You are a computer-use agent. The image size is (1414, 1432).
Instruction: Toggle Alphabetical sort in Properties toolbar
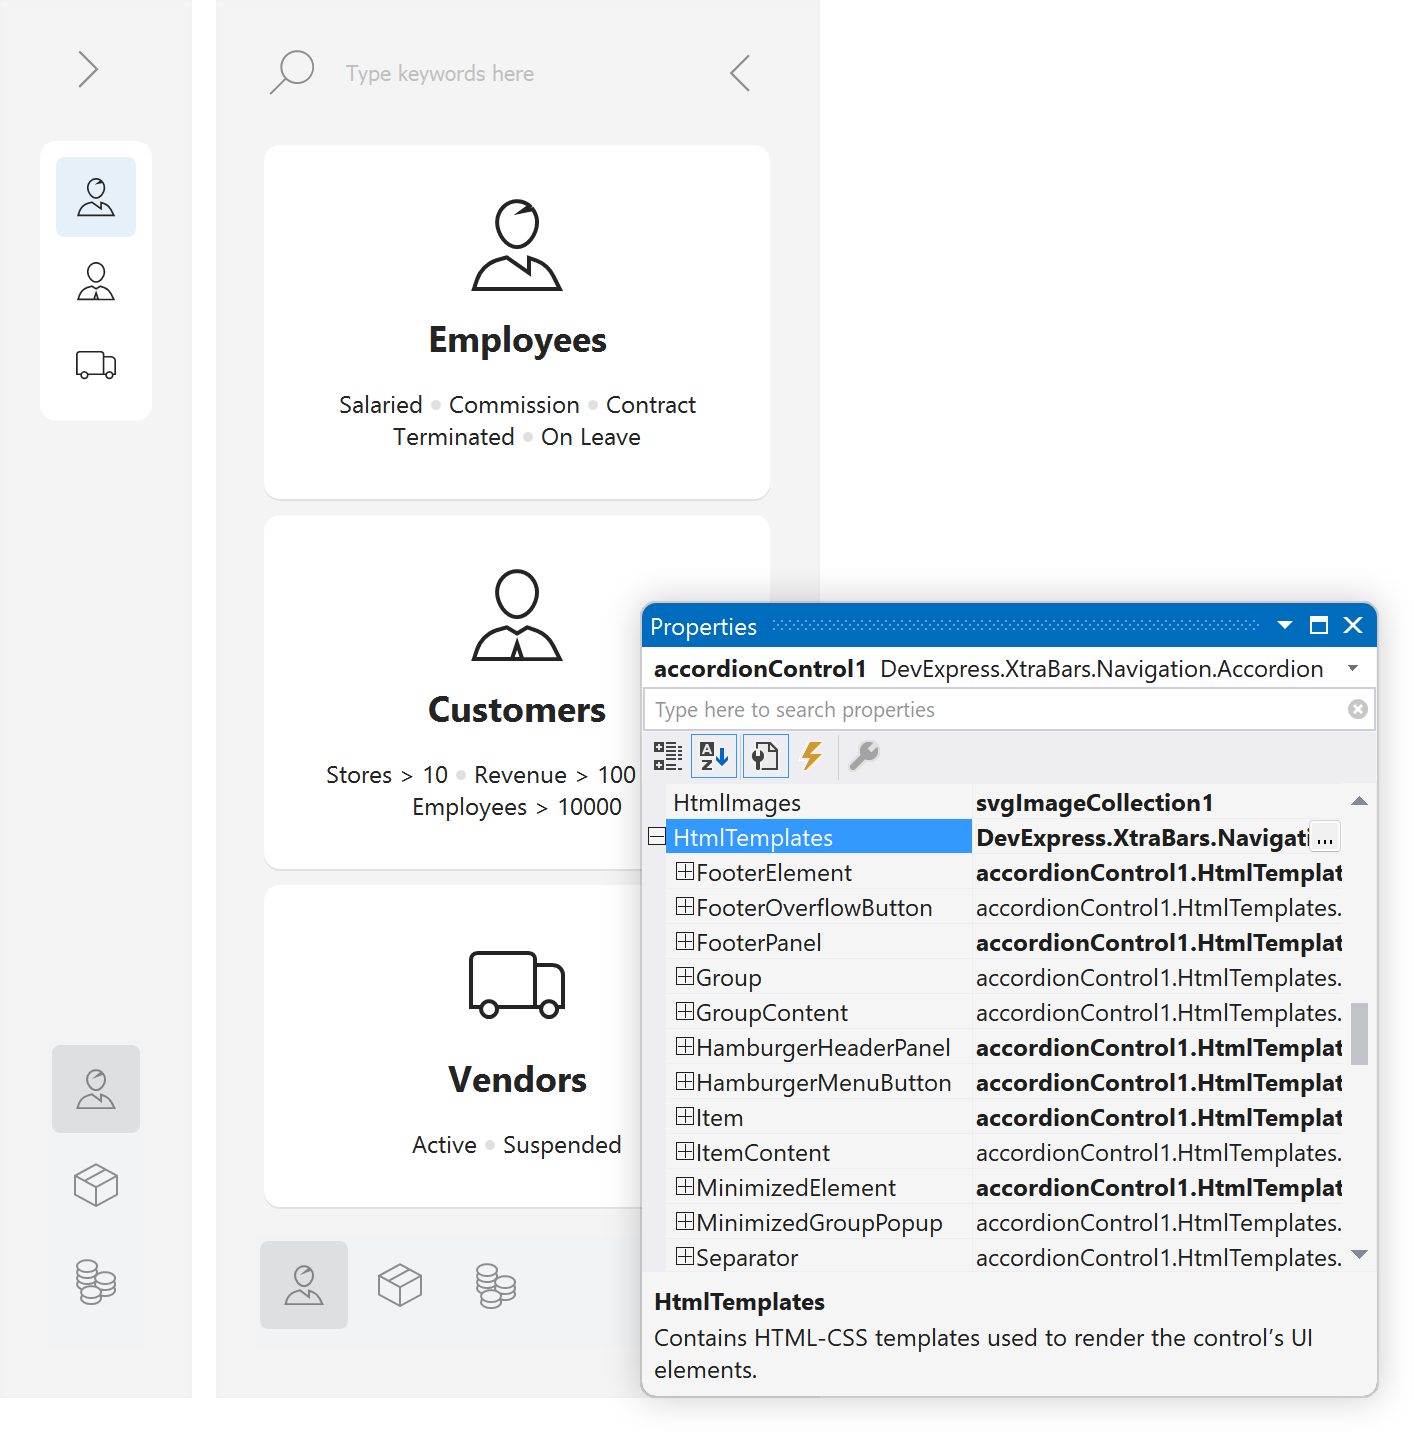(714, 756)
